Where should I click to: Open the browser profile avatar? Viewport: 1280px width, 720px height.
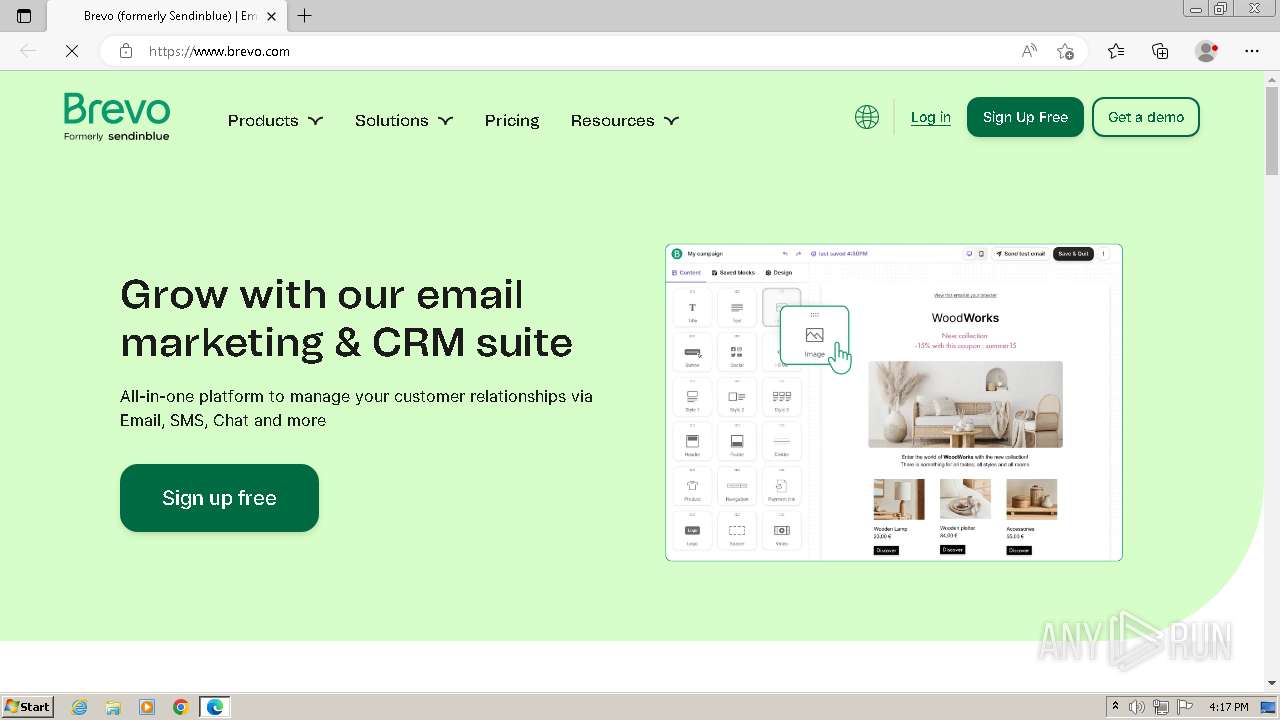click(1207, 51)
